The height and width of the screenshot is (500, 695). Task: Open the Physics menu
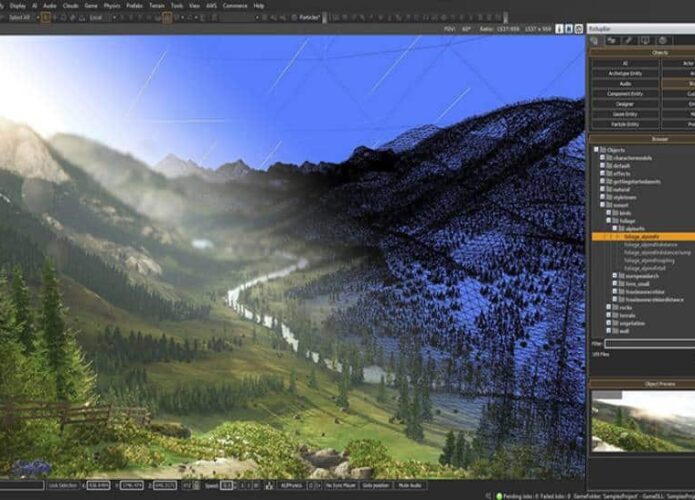pyautogui.click(x=112, y=6)
